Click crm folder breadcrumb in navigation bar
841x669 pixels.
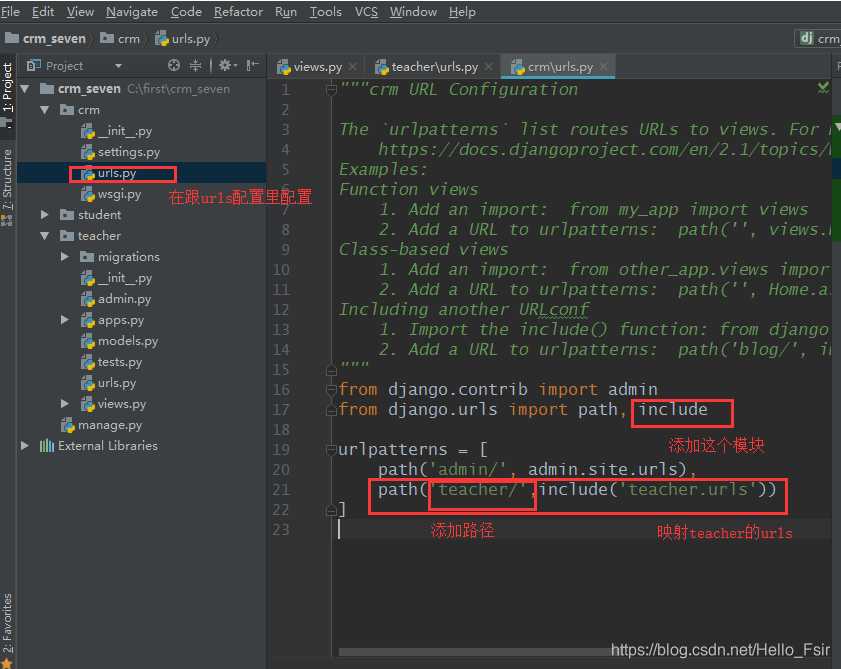(120, 39)
